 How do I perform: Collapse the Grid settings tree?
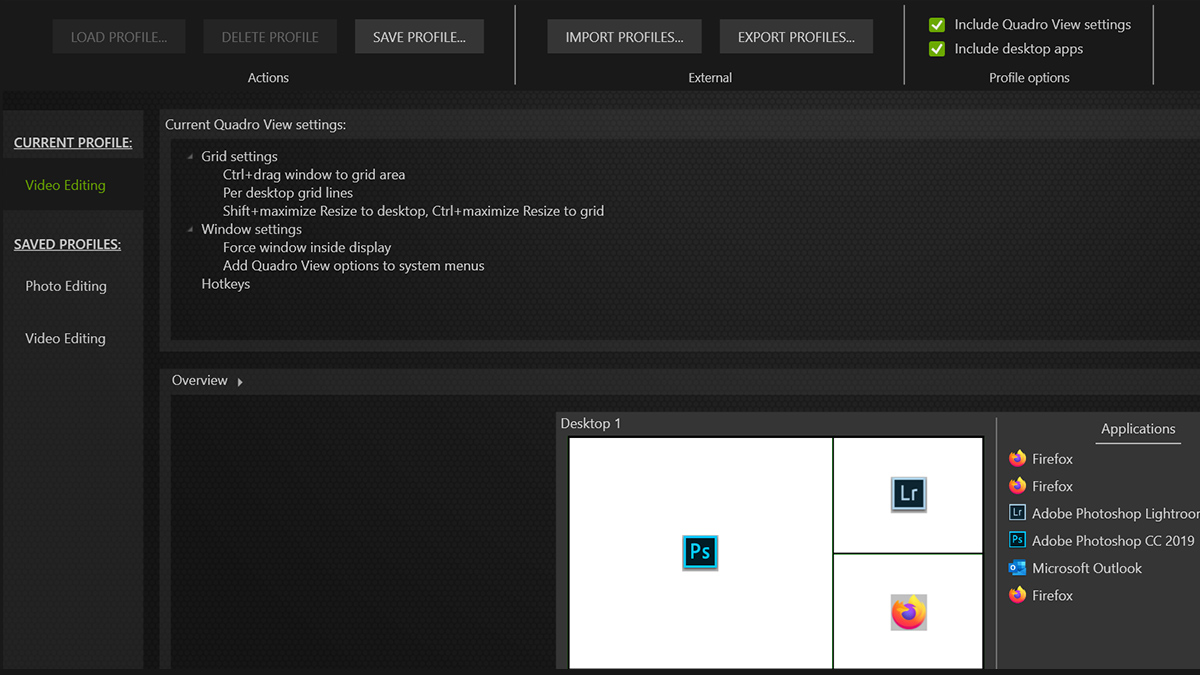(x=189, y=156)
